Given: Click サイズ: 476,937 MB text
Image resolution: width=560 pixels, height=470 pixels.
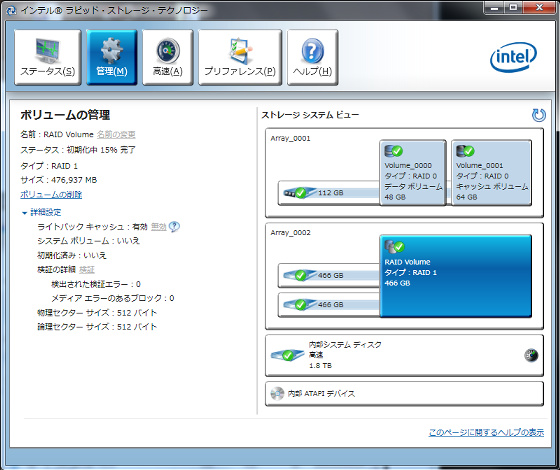Looking at the screenshot, I should point(59,180).
